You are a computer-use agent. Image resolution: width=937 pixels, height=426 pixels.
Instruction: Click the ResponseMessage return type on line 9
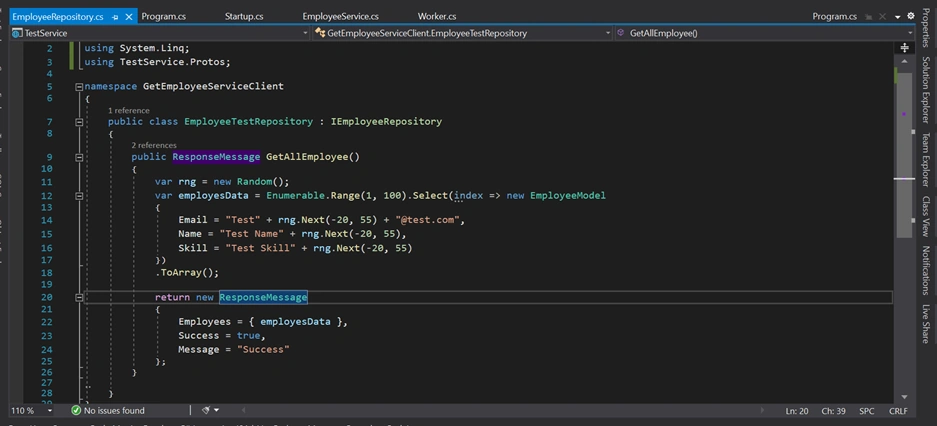pyautogui.click(x=216, y=157)
